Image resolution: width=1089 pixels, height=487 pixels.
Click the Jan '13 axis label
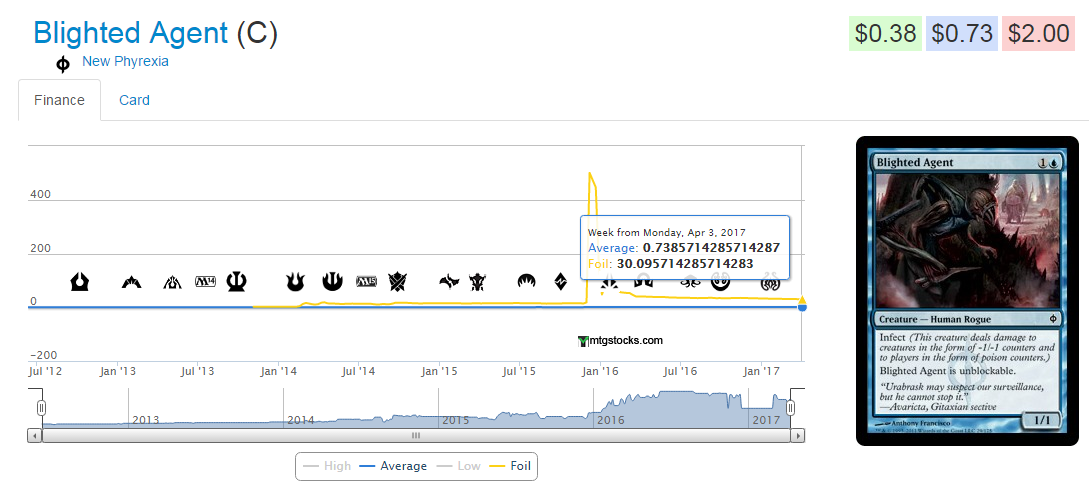tap(117, 371)
